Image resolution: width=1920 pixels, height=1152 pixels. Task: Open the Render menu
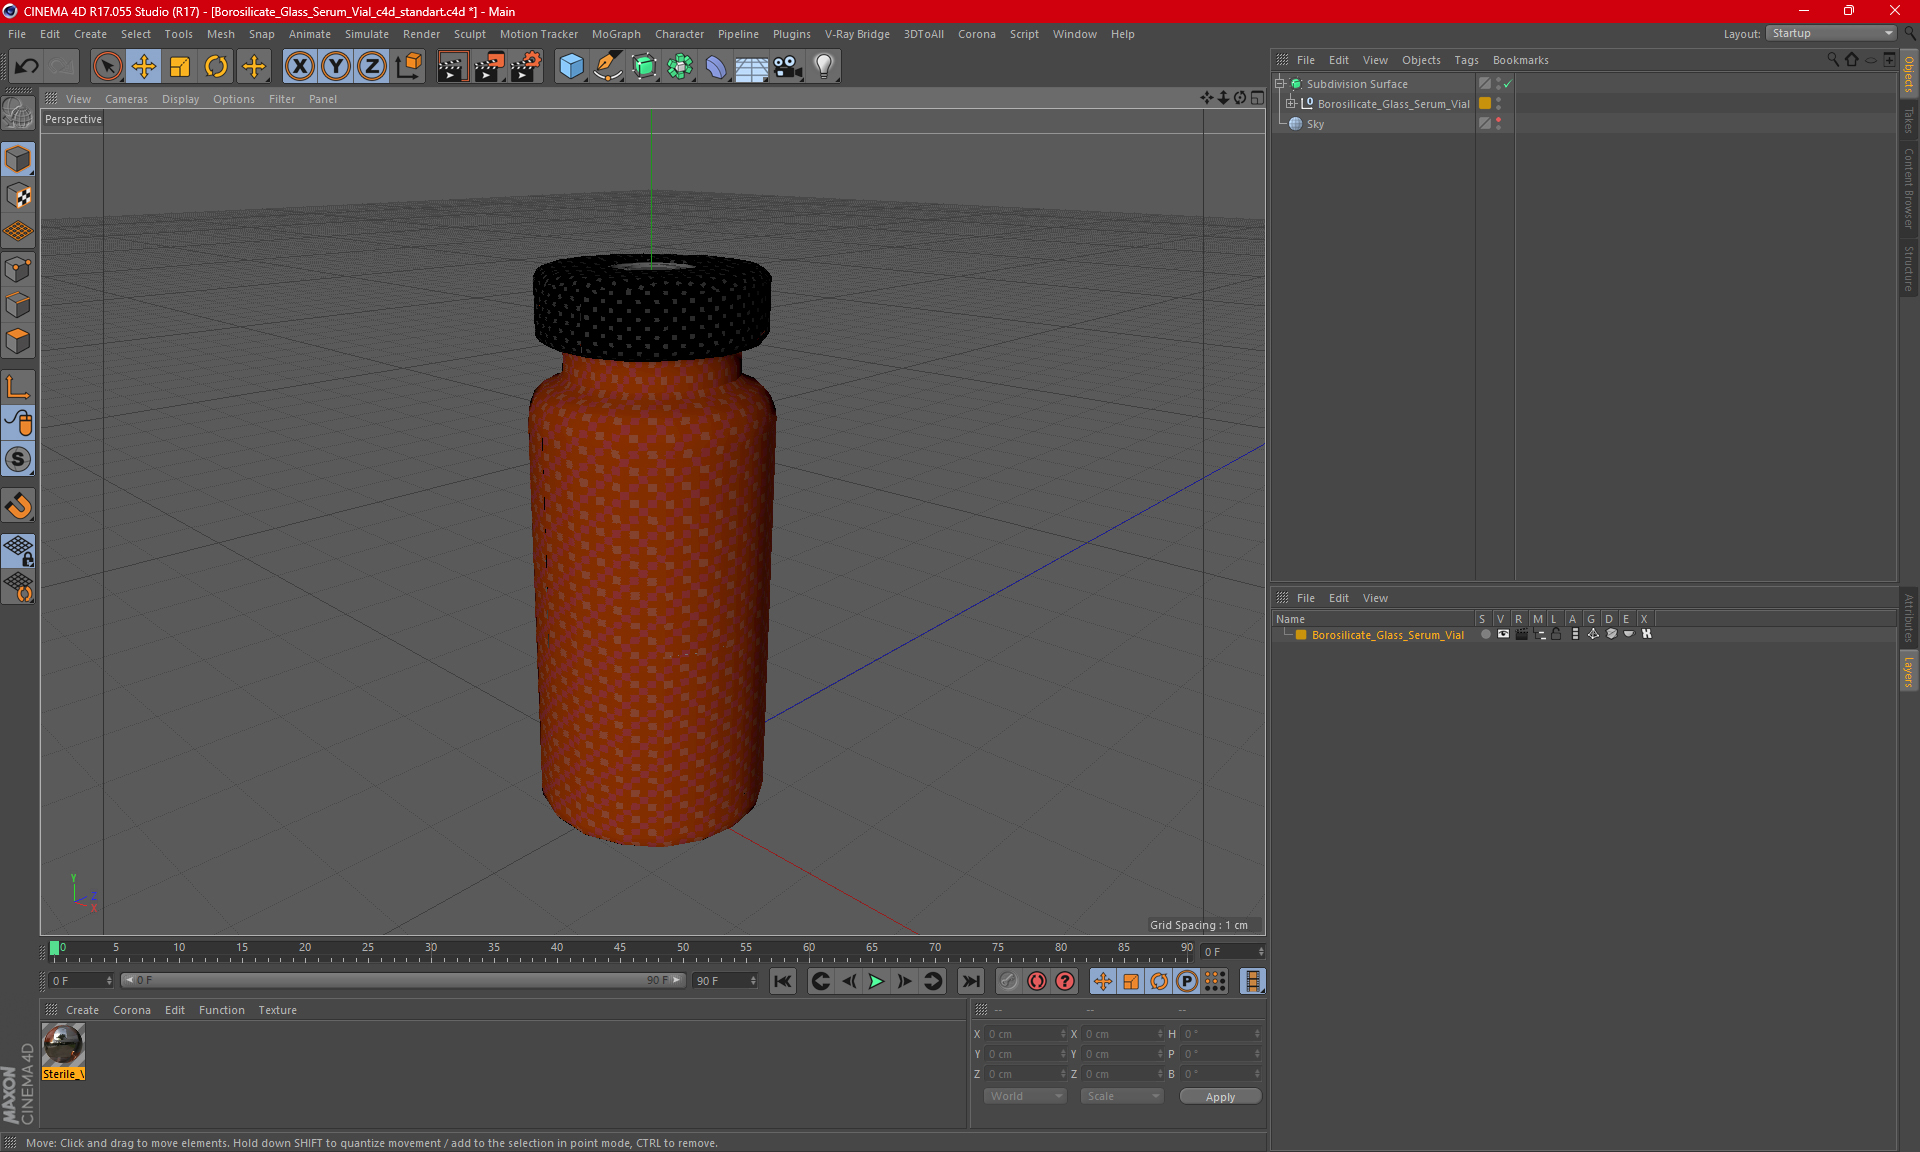pos(421,34)
